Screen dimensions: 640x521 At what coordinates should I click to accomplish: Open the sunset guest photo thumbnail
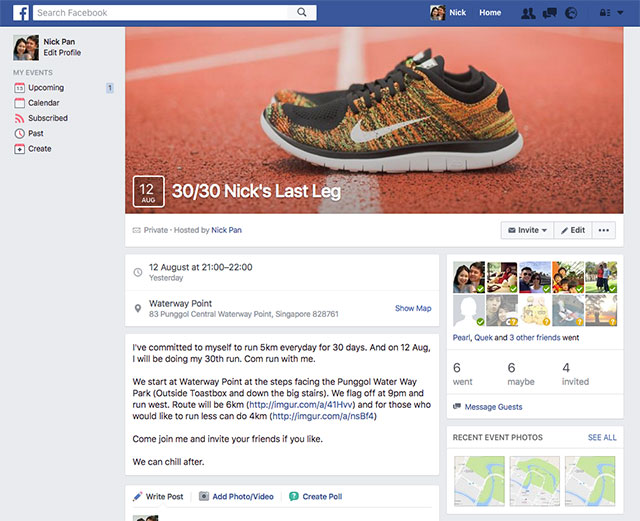tap(601, 311)
